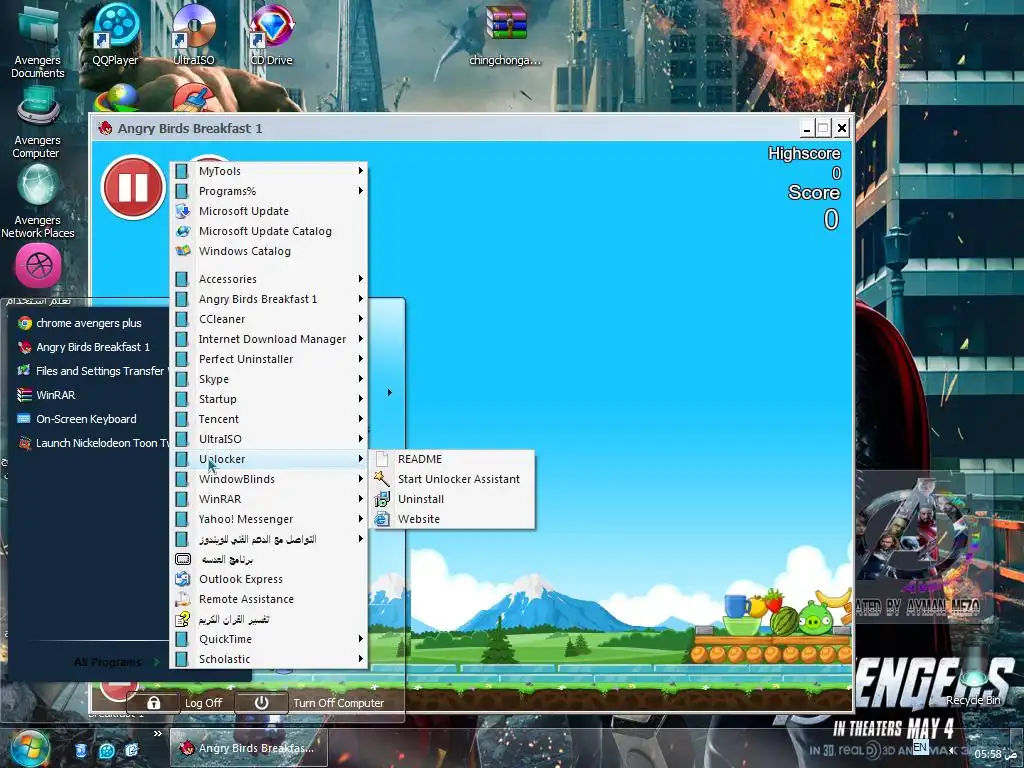Select WinRAR in the programs list
Screen dimensions: 1024x768
[x=269, y=499]
